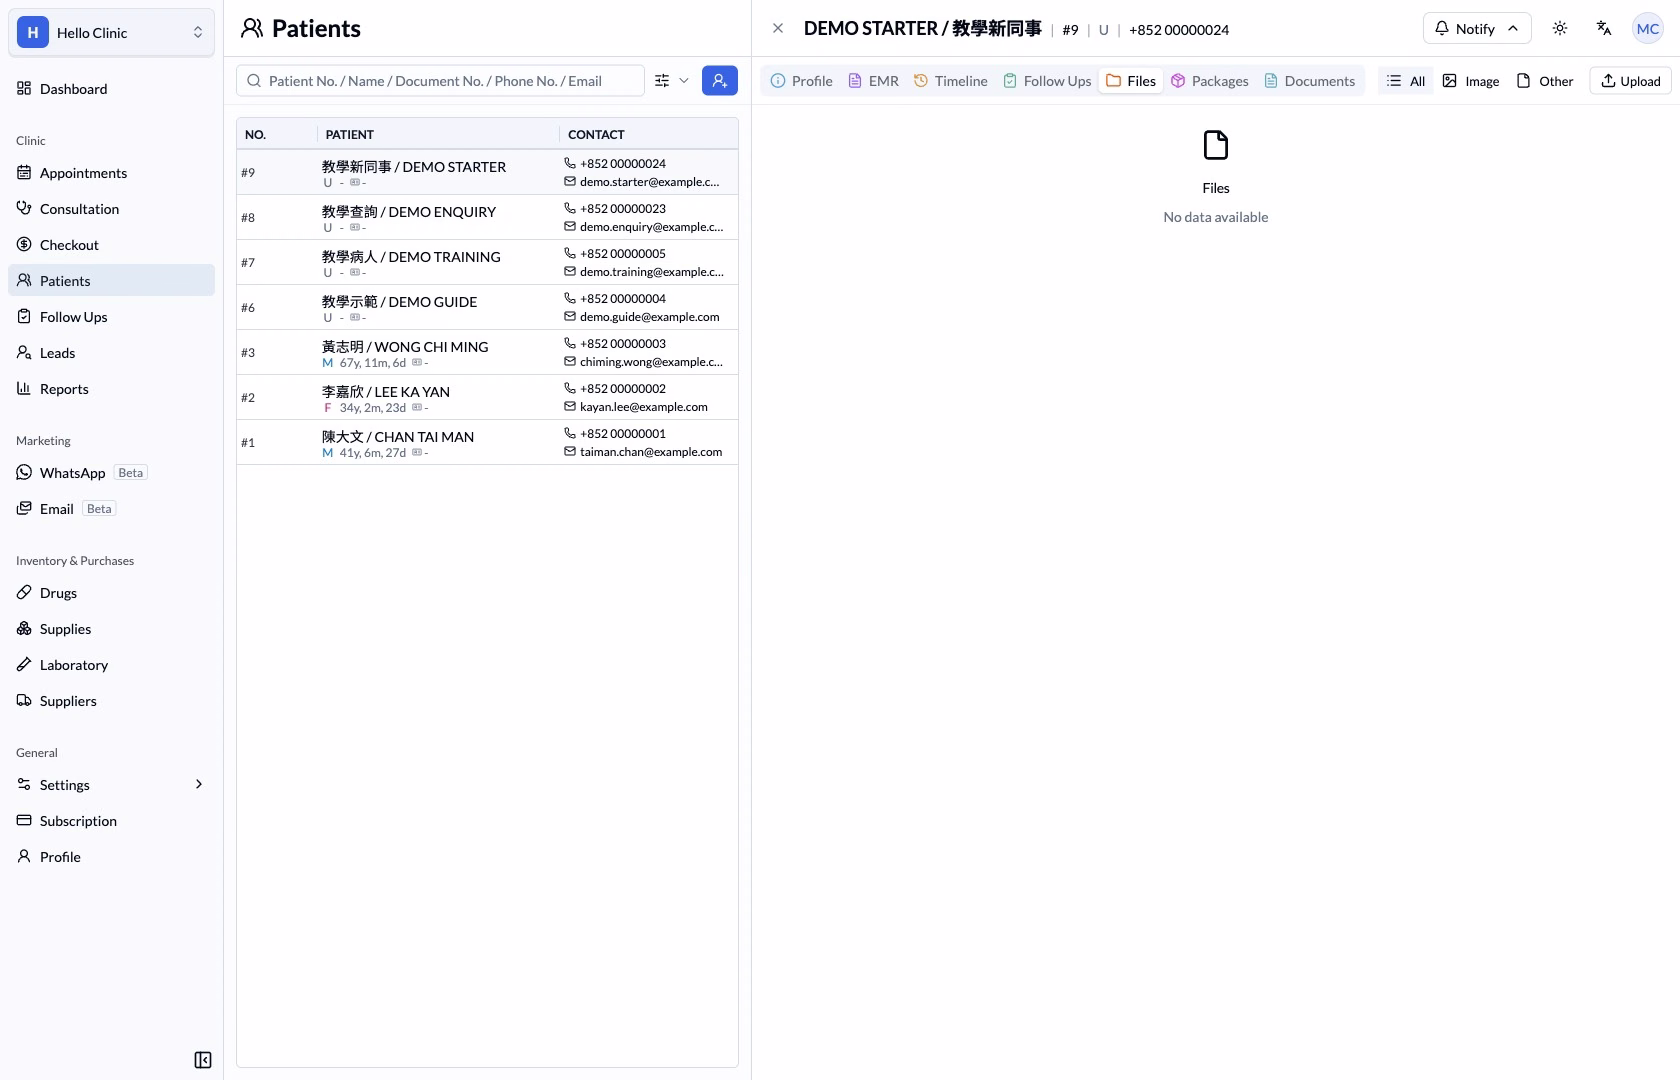
Task: Open Dashboard in the sidebar
Action: pyautogui.click(x=111, y=89)
